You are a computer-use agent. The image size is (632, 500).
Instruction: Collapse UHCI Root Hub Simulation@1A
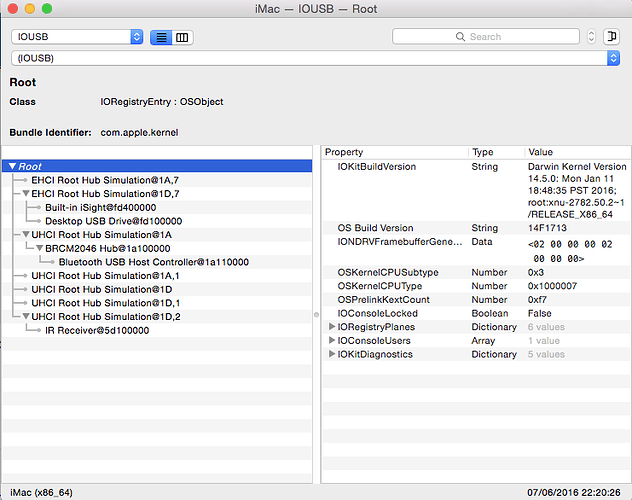point(26,234)
